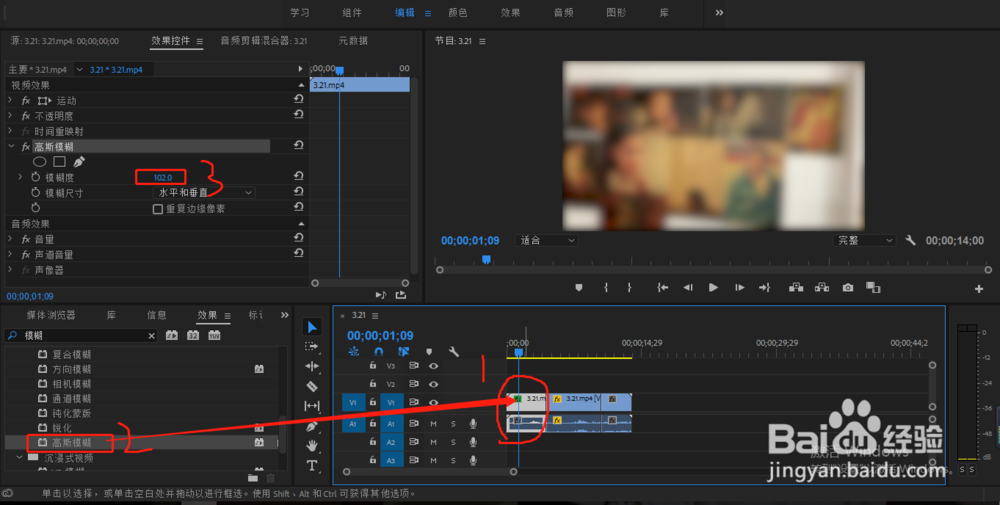The width and height of the screenshot is (1000, 505).
Task: Toggle V2 track output eye
Action: [434, 384]
